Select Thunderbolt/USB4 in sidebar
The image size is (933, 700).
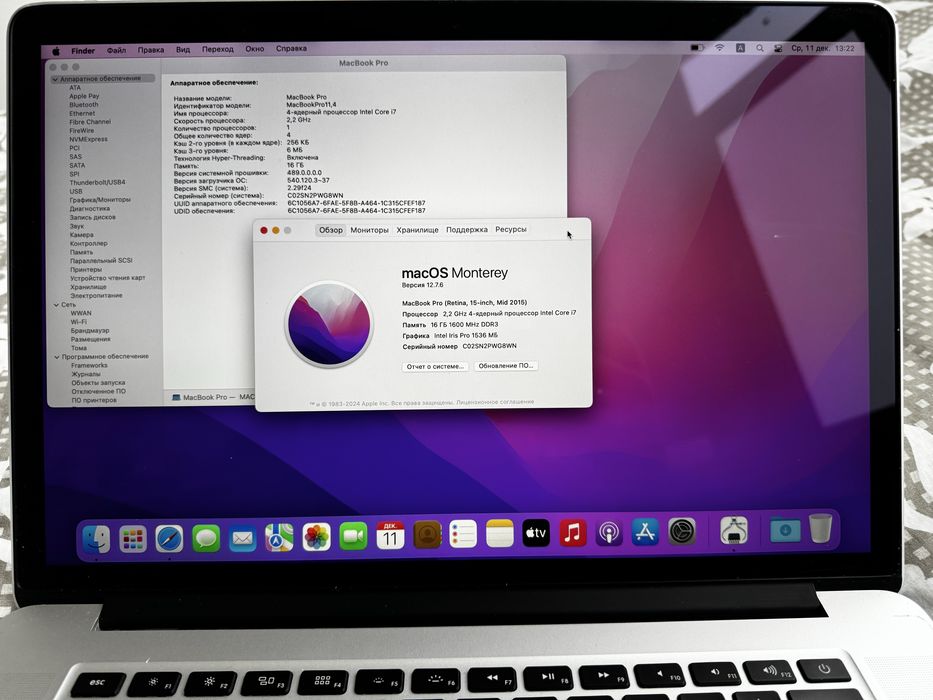pyautogui.click(x=97, y=183)
